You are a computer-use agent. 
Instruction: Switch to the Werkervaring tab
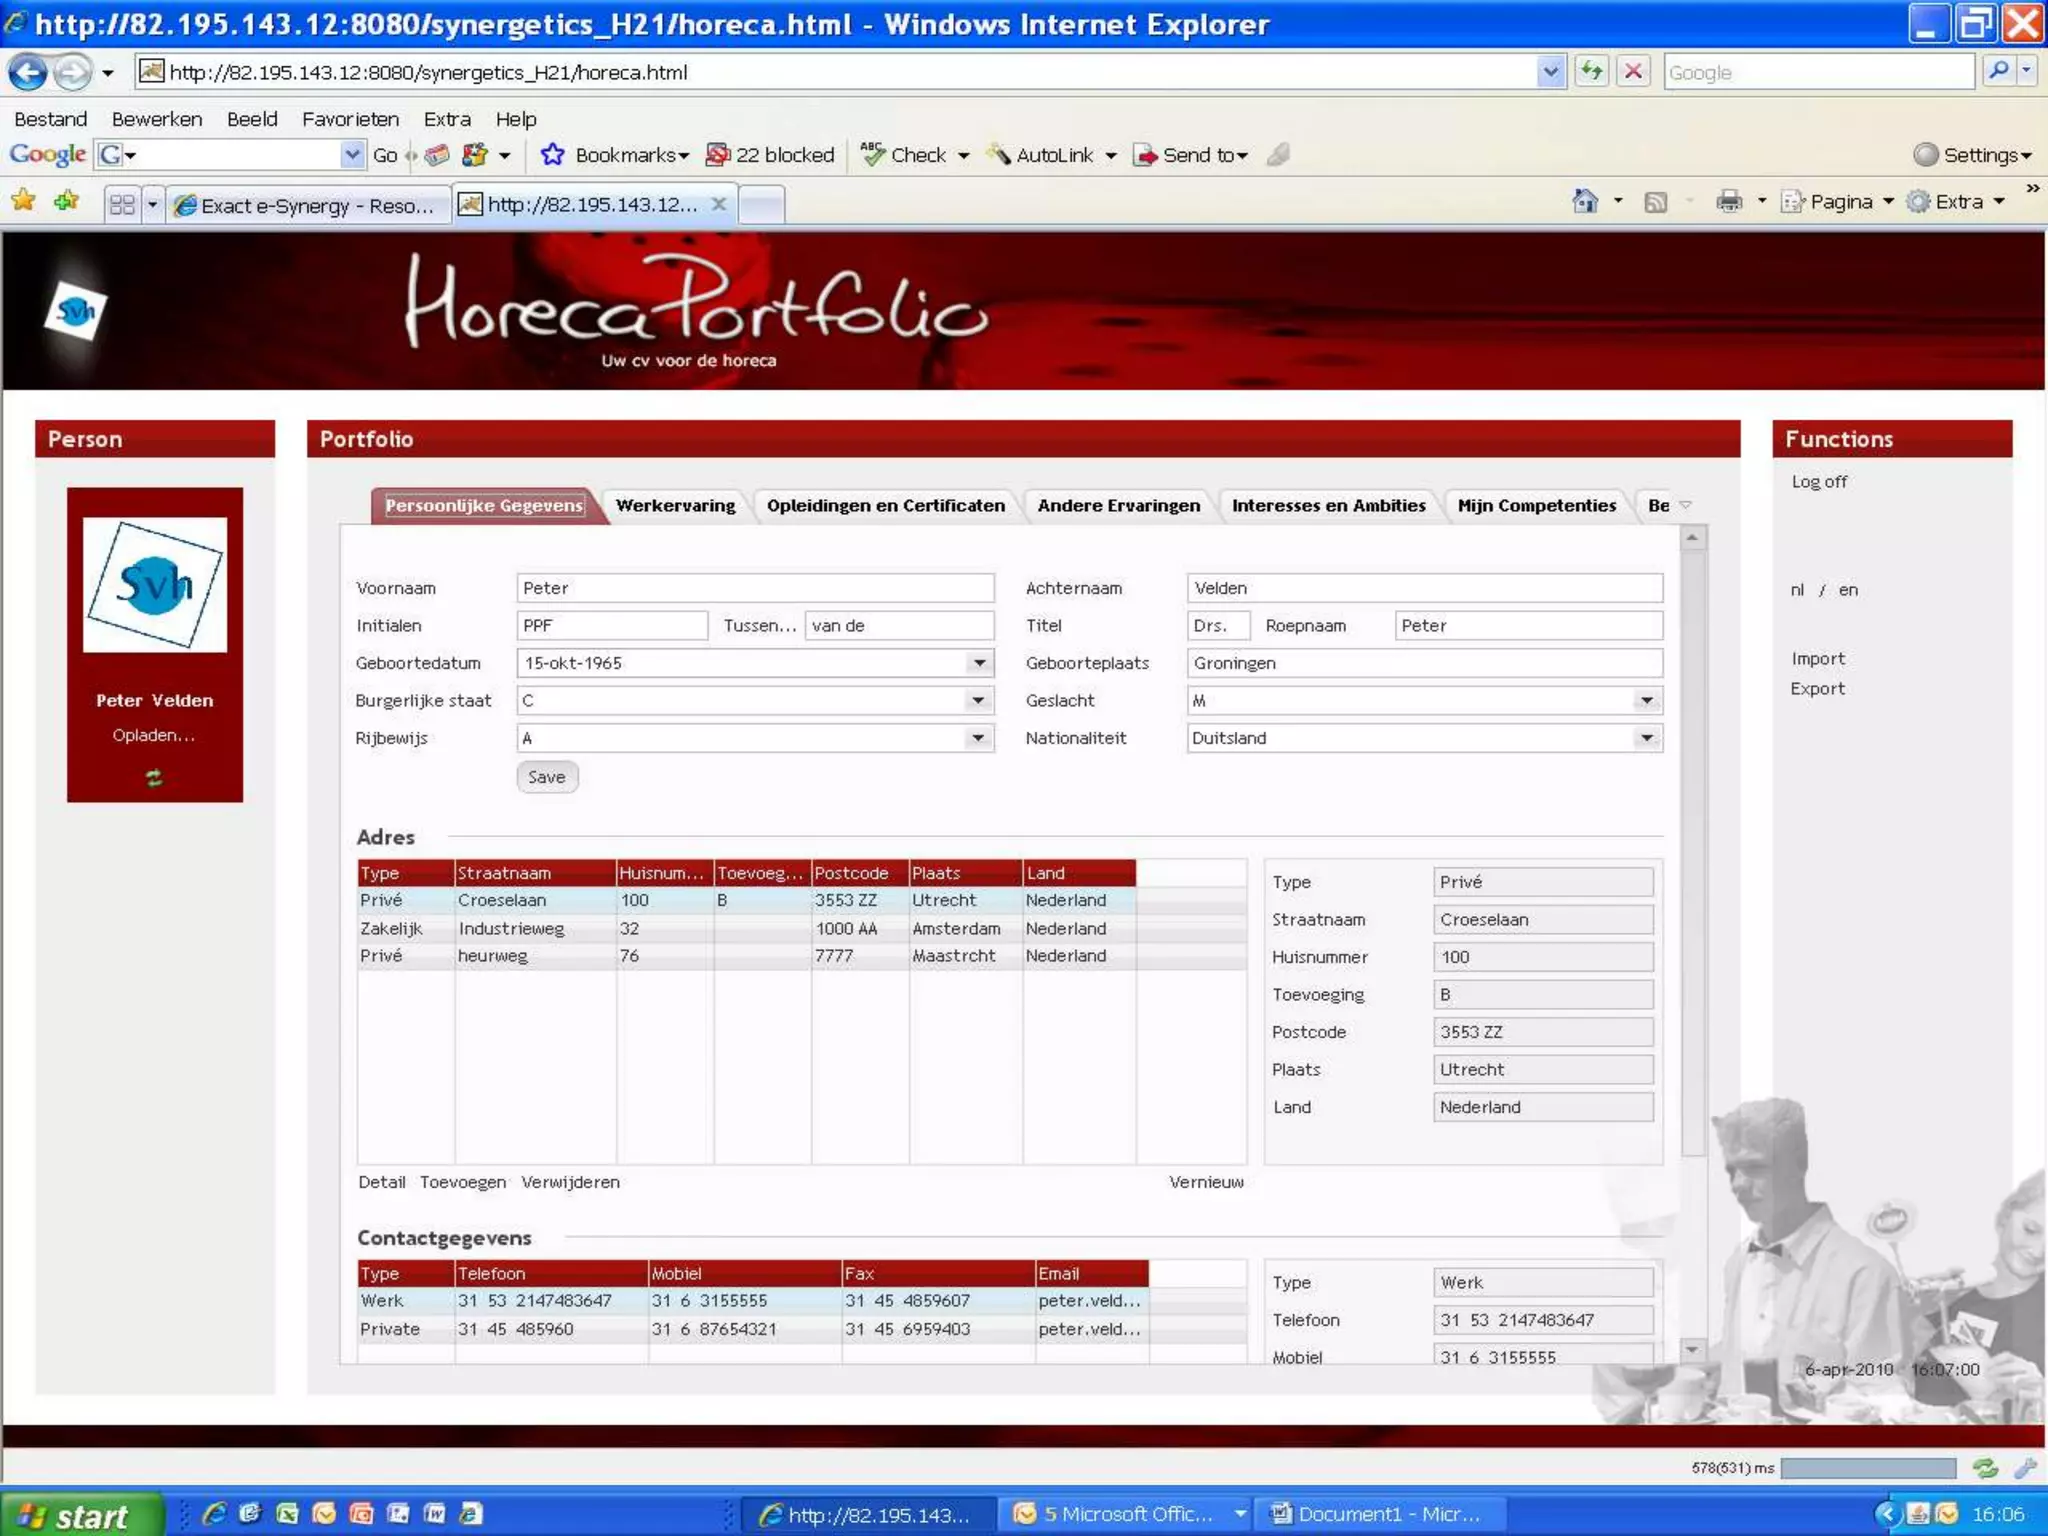(x=675, y=506)
